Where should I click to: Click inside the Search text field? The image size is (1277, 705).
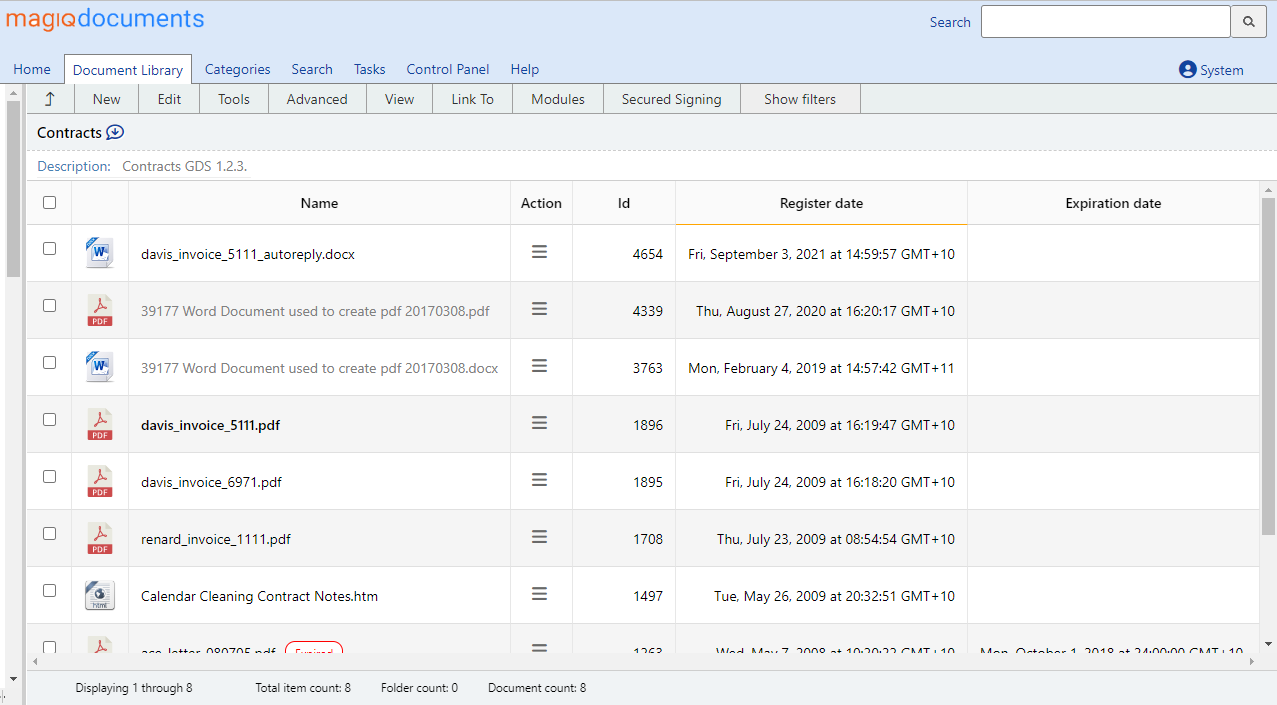click(x=1105, y=22)
